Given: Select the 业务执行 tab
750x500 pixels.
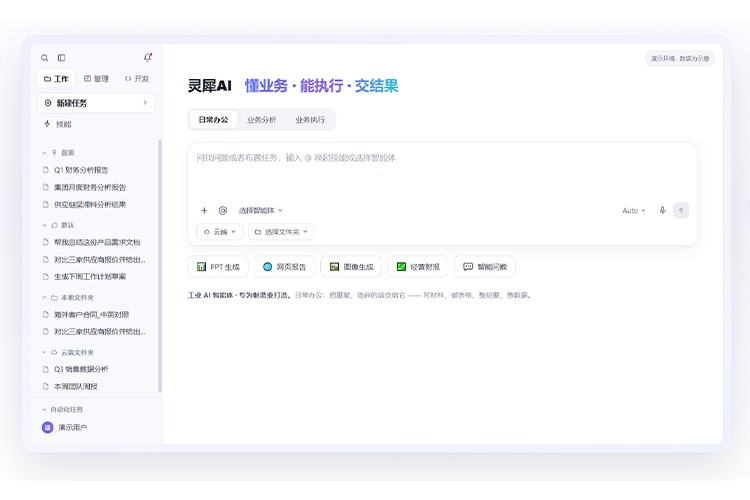Looking at the screenshot, I should pos(309,120).
